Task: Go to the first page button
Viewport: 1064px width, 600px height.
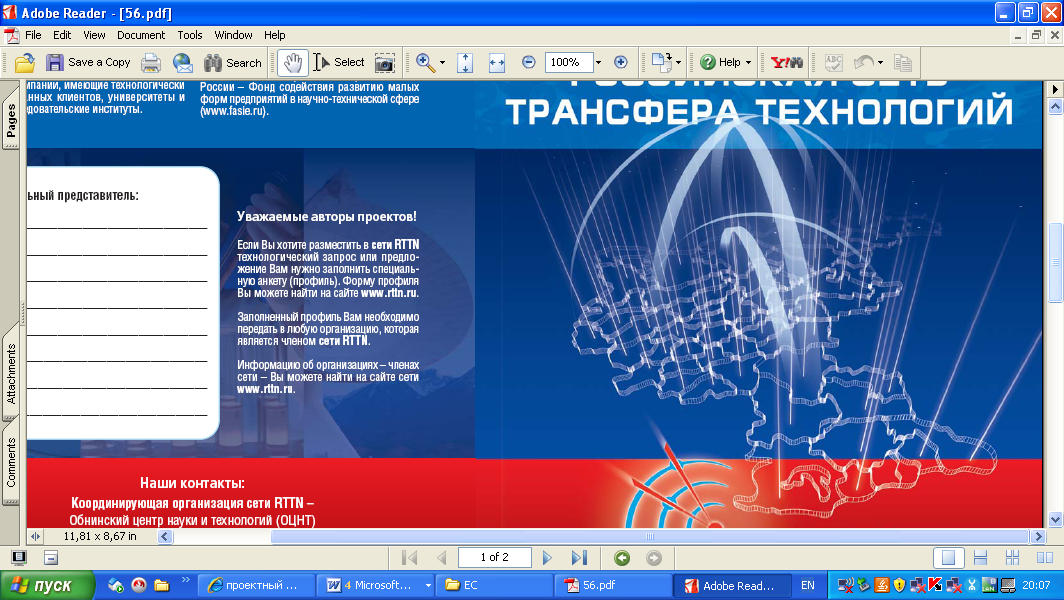Action: point(409,558)
